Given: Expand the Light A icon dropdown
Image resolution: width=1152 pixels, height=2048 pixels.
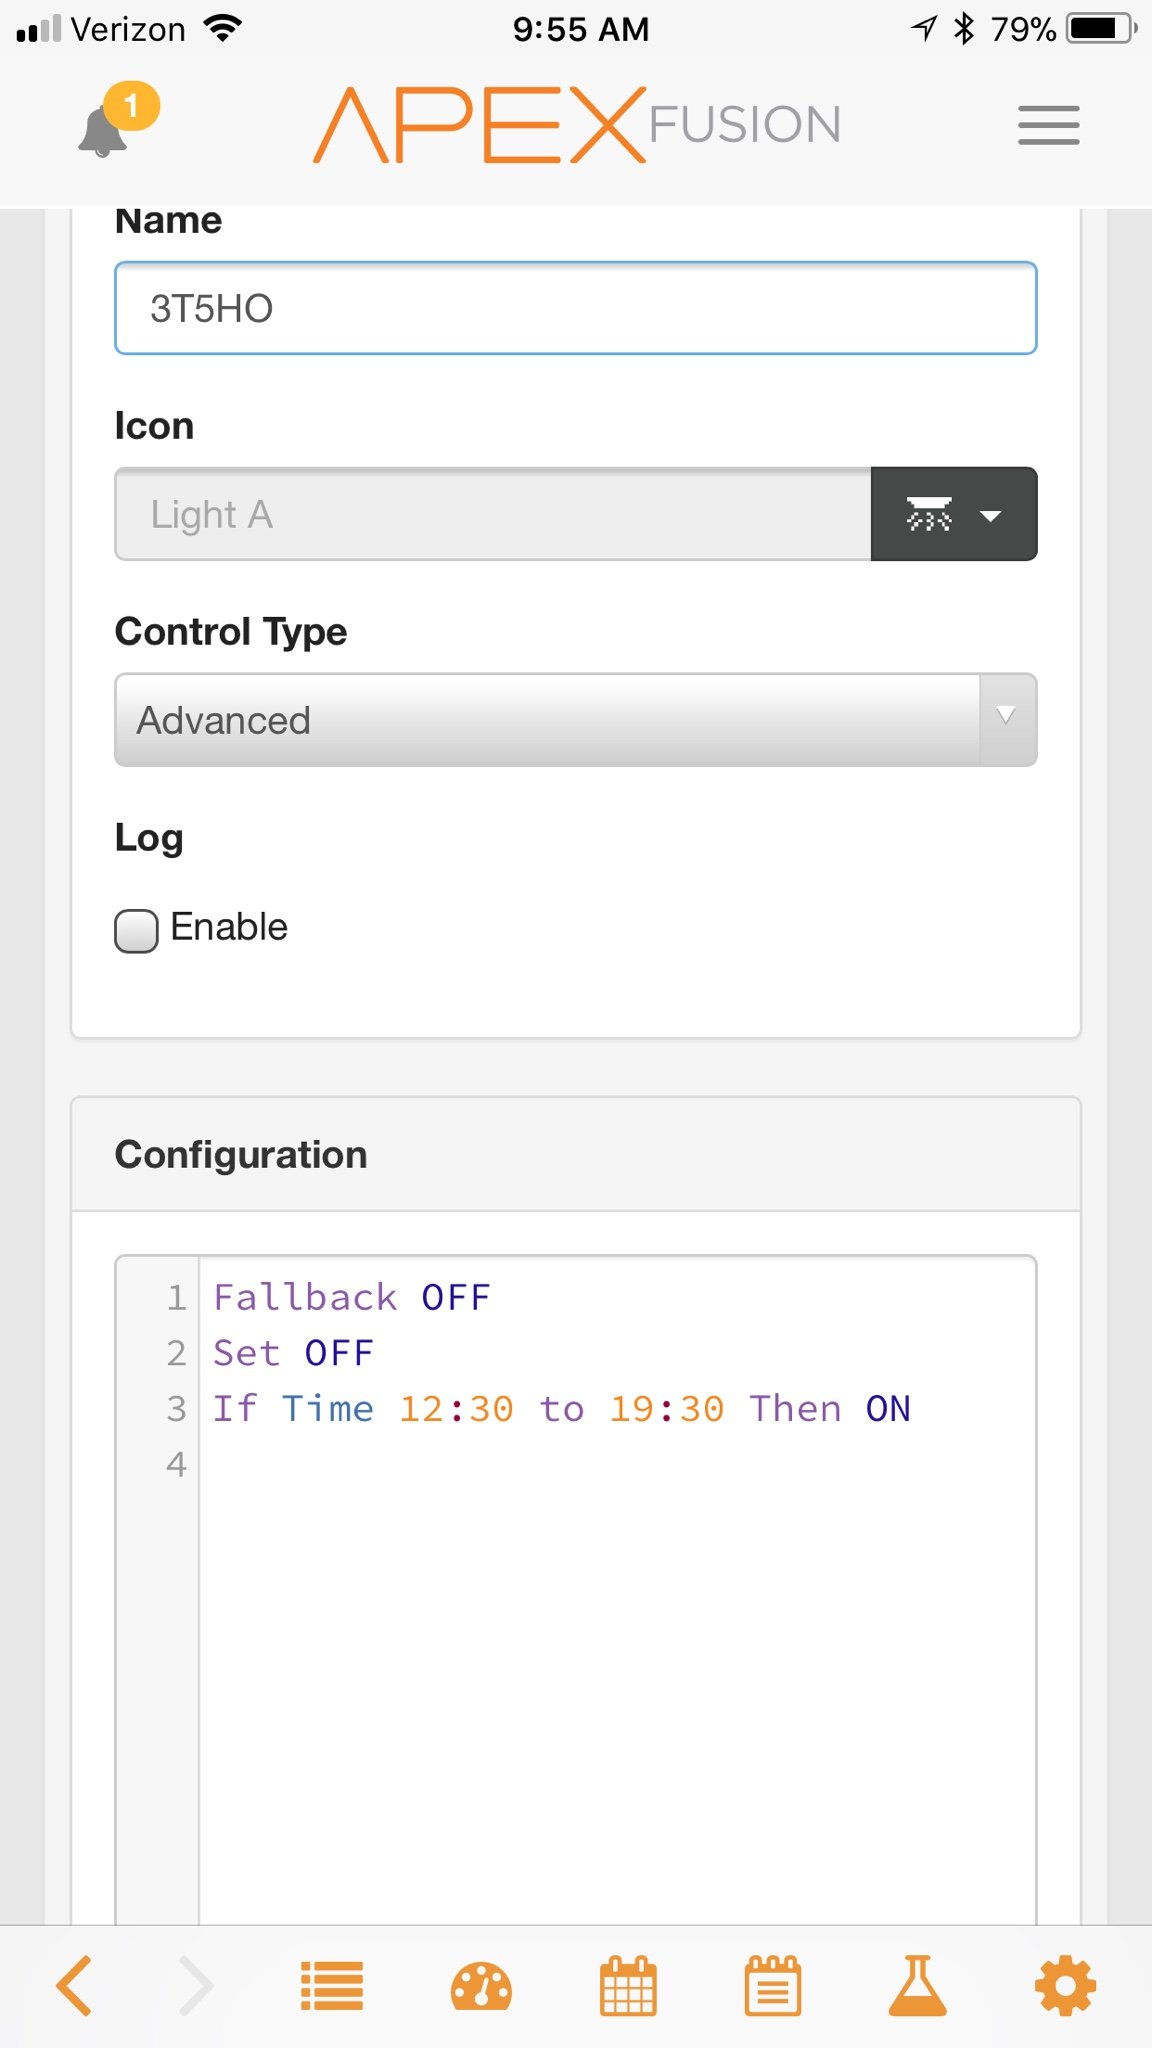Looking at the screenshot, I should click(954, 514).
